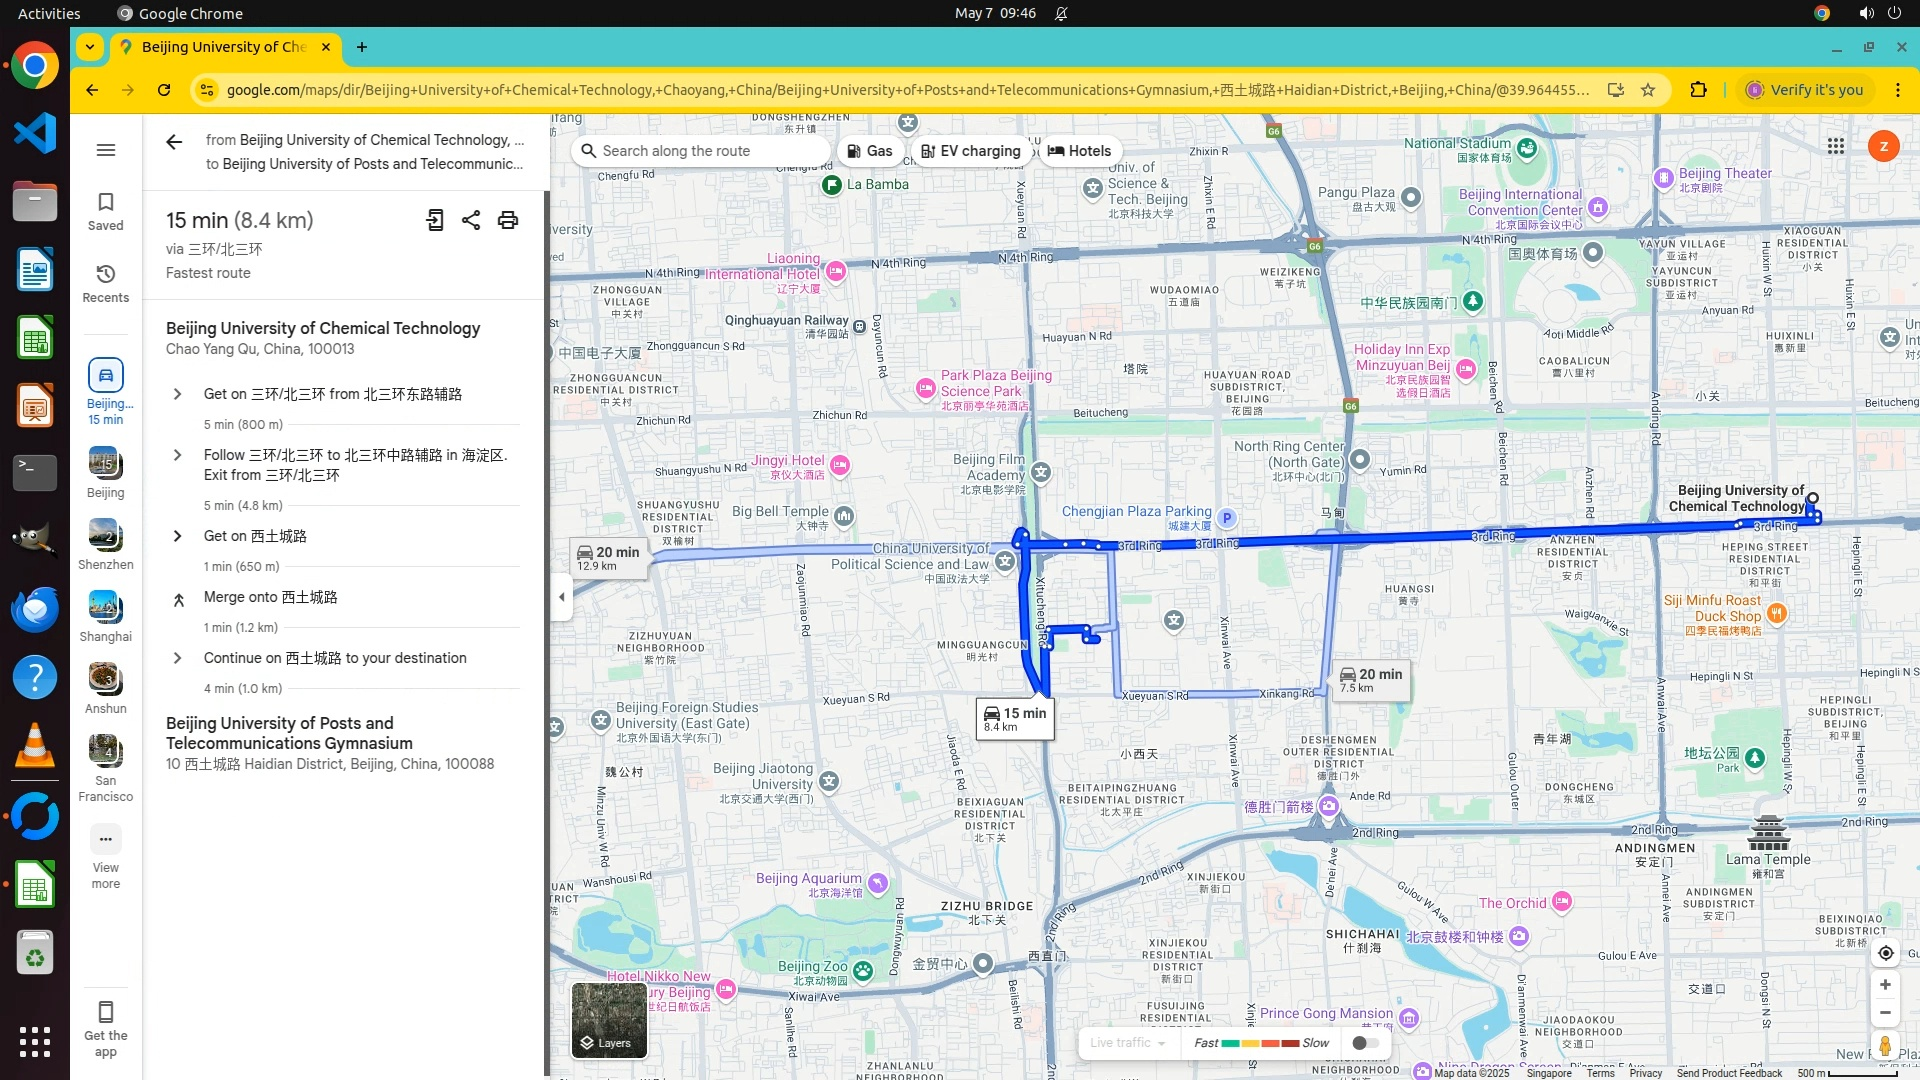Open the Maps hamburger menu

pos(106,150)
